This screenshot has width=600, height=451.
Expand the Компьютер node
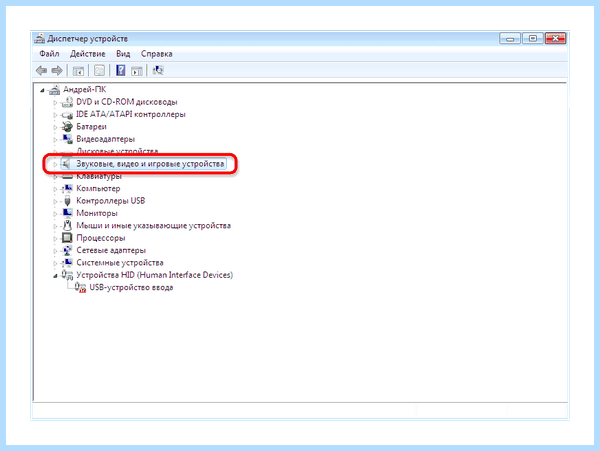click(x=55, y=189)
